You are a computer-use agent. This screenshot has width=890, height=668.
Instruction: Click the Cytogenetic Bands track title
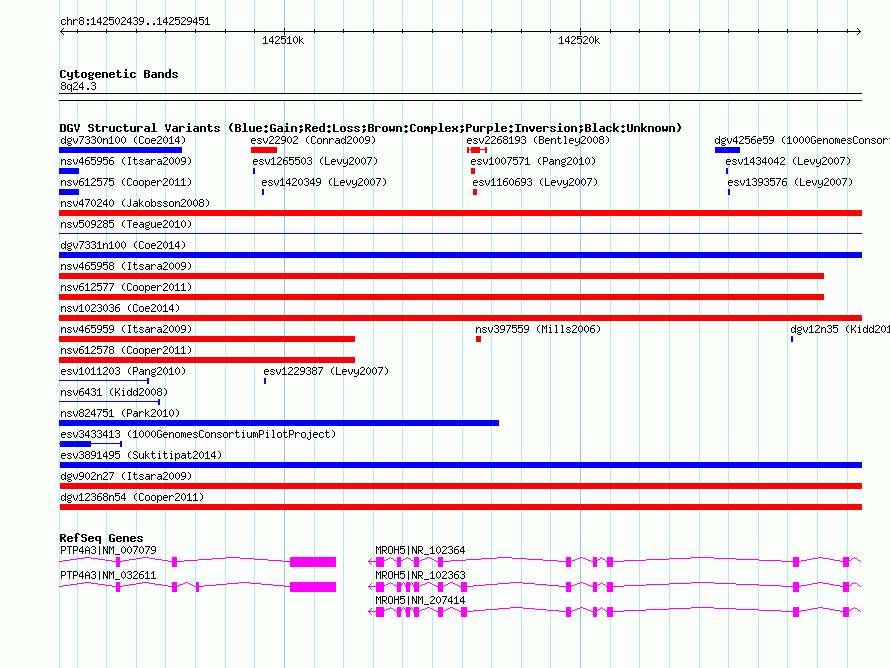click(119, 74)
